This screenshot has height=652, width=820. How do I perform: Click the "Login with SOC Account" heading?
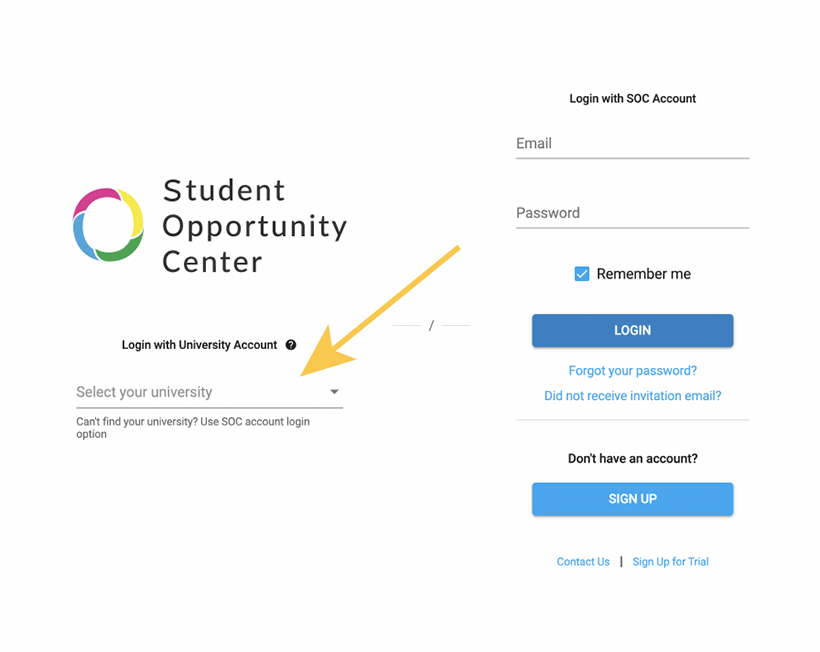coord(632,99)
